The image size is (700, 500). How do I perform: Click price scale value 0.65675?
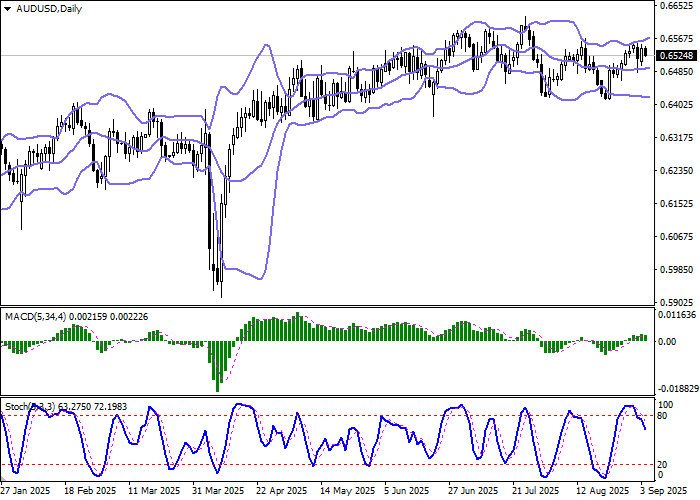point(677,39)
